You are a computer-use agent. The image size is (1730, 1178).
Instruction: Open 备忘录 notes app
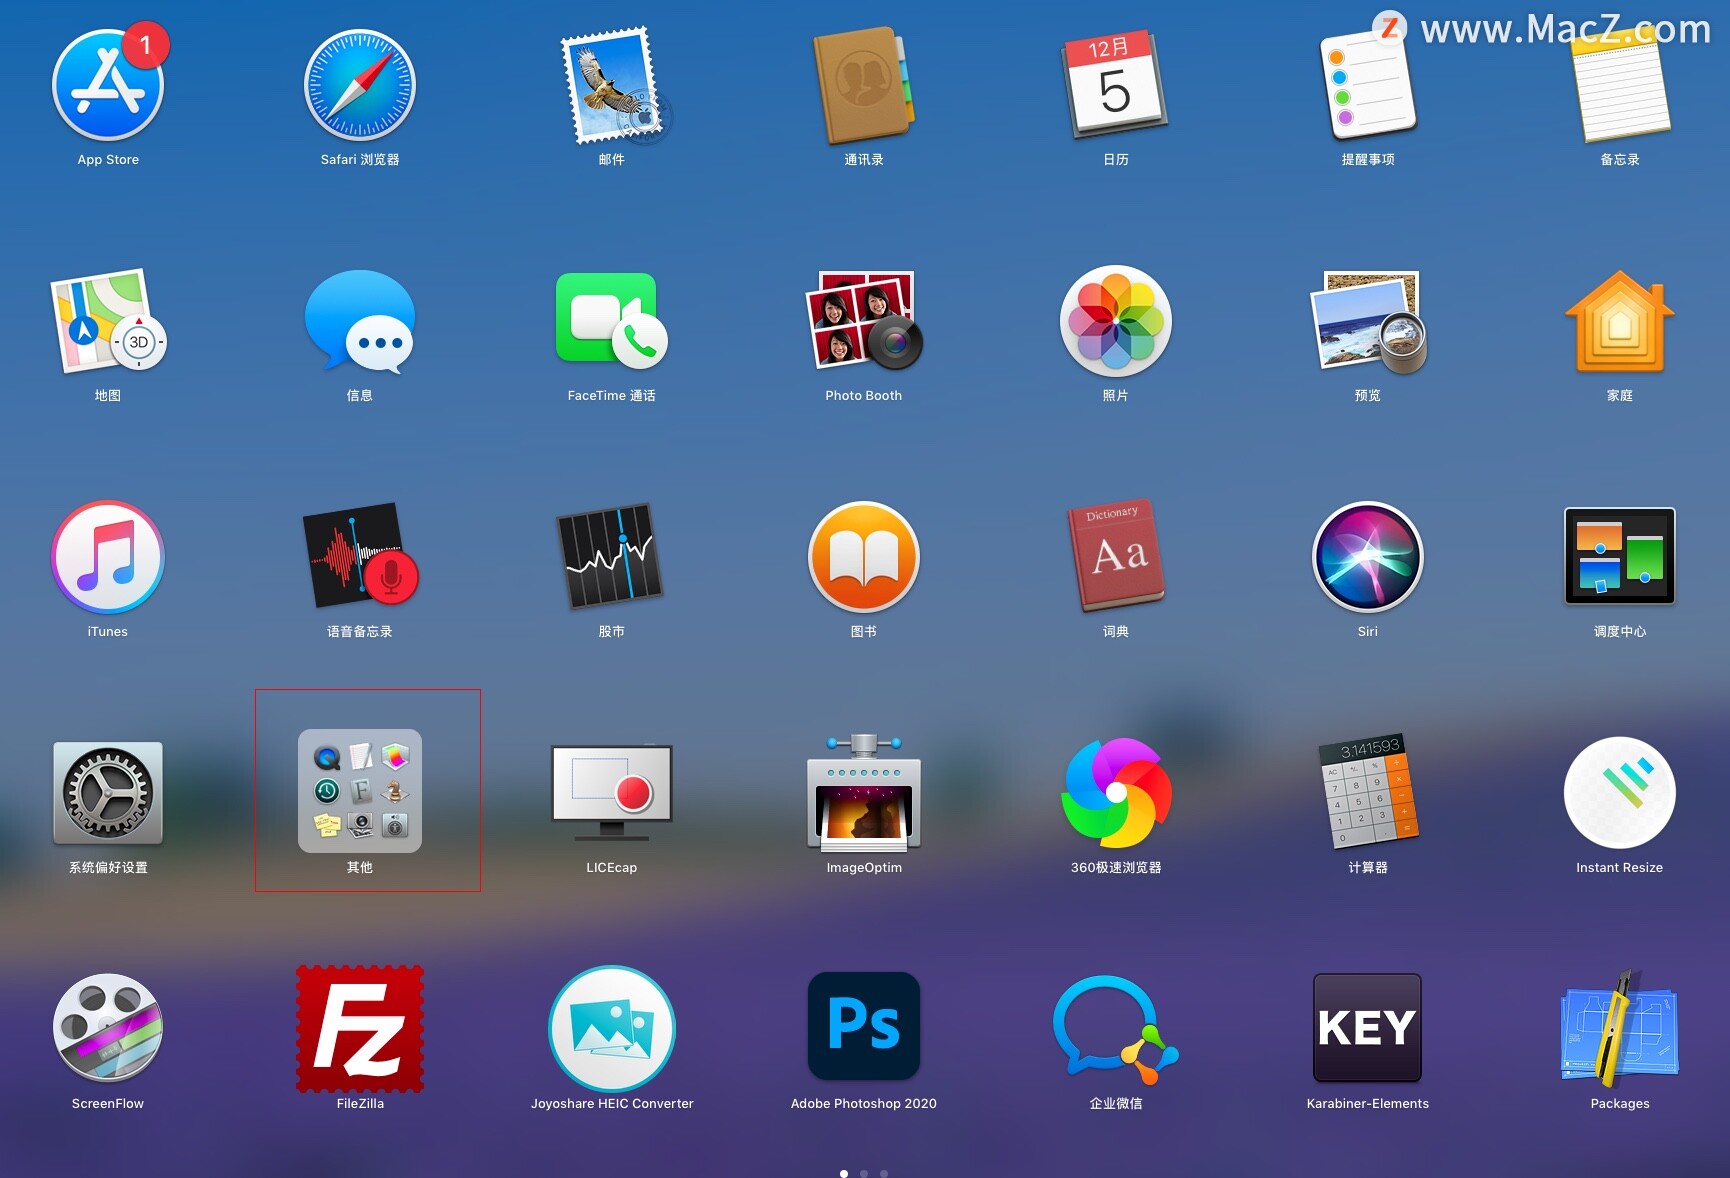point(1620,85)
